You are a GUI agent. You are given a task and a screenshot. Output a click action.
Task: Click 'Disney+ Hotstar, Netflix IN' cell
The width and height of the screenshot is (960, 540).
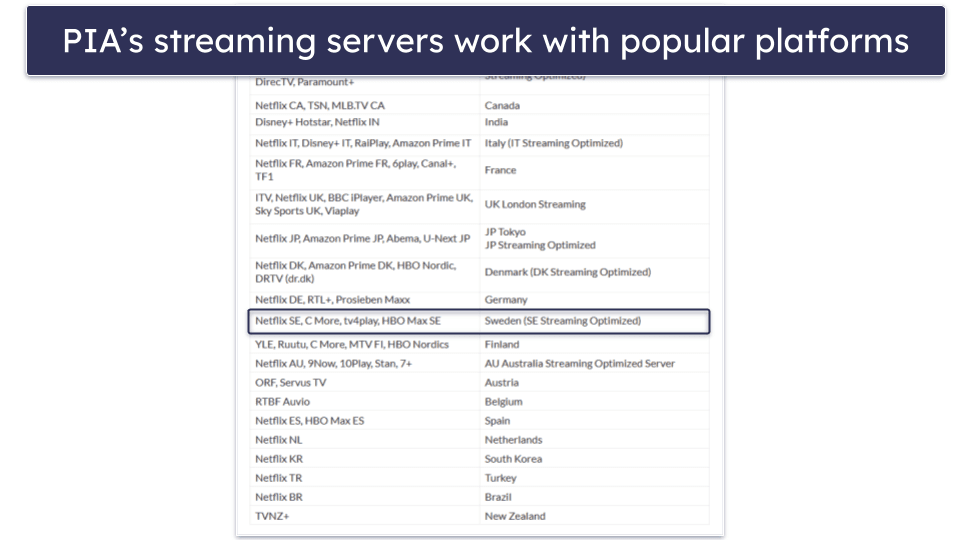(x=364, y=122)
